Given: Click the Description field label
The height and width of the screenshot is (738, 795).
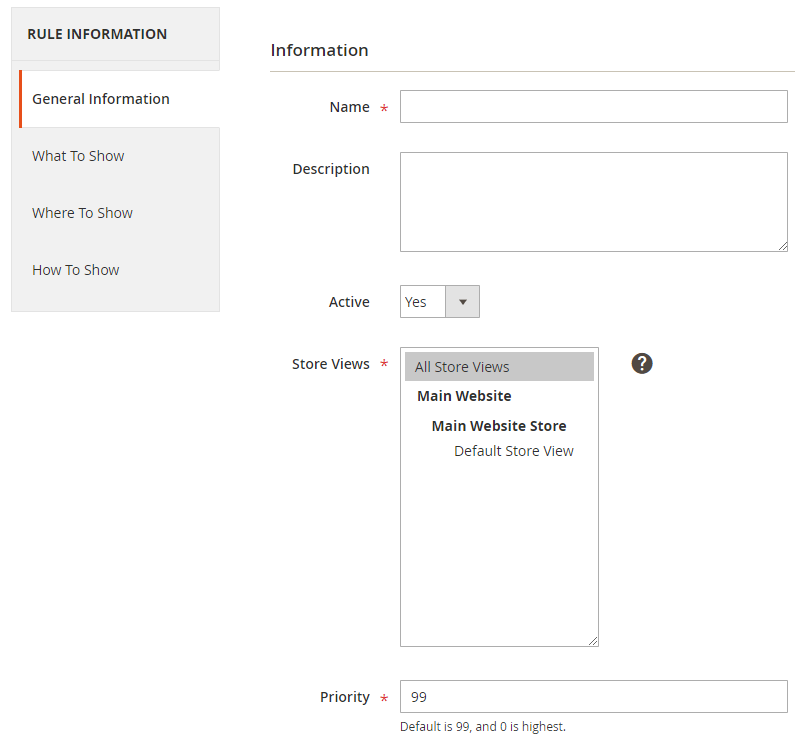Looking at the screenshot, I should tap(331, 169).
